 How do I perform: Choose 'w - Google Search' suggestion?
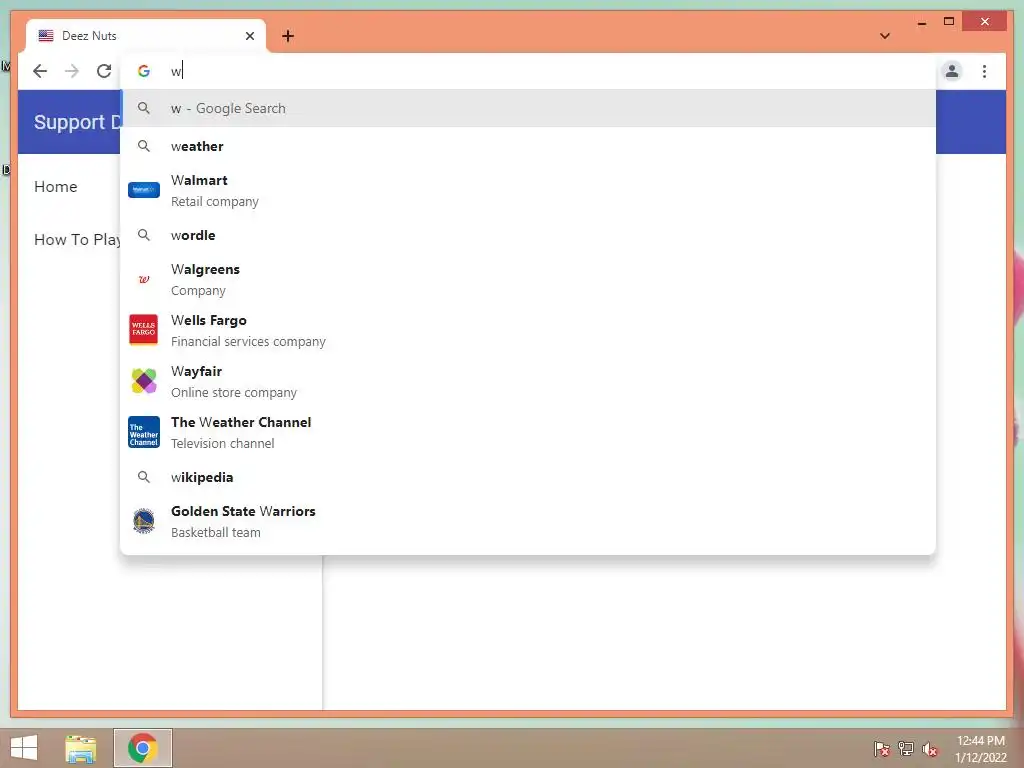click(528, 108)
